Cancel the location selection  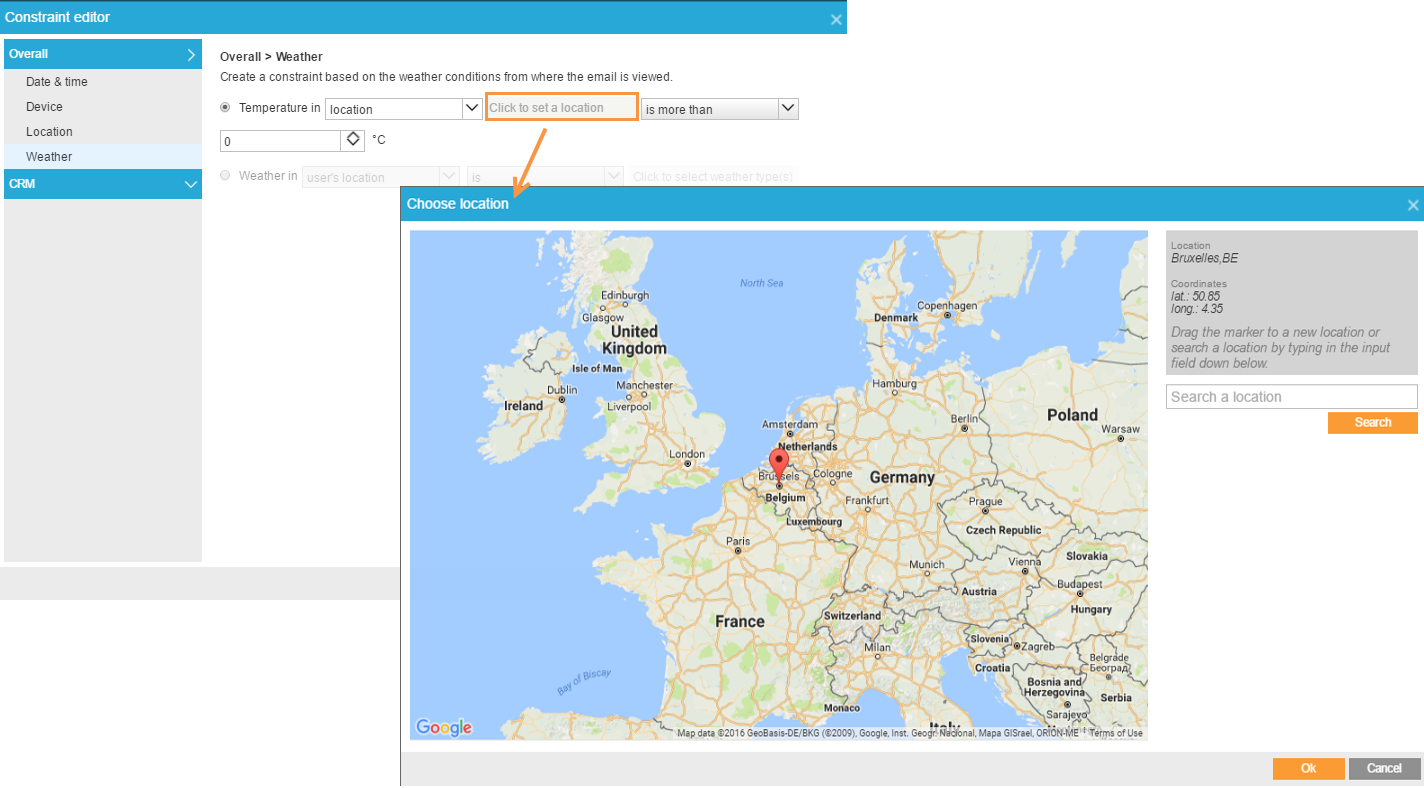click(1384, 768)
